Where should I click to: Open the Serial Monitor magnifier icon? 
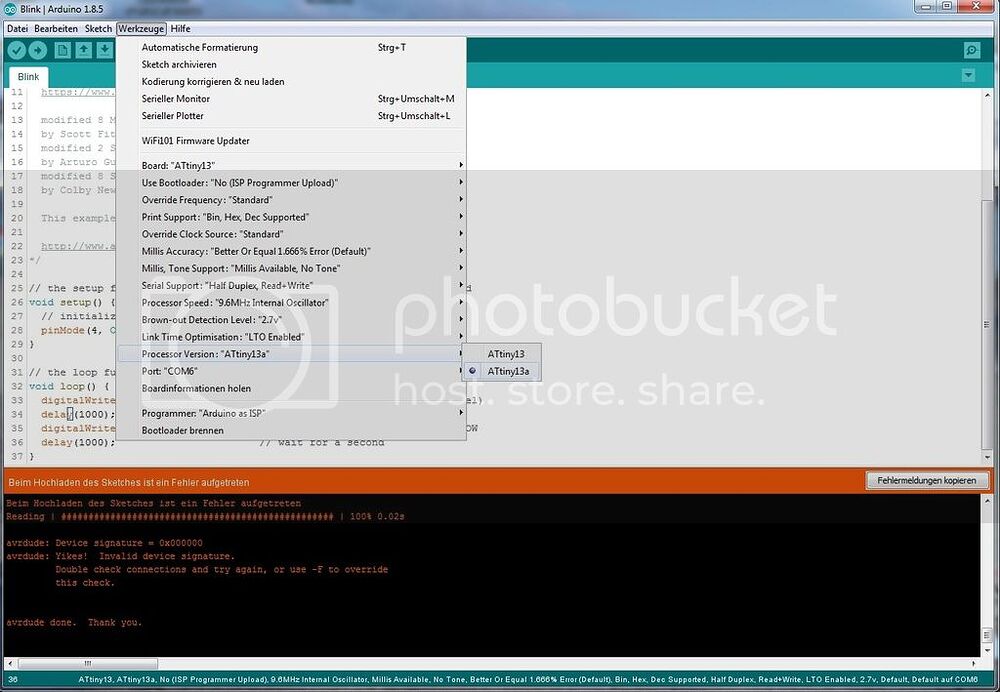[971, 49]
